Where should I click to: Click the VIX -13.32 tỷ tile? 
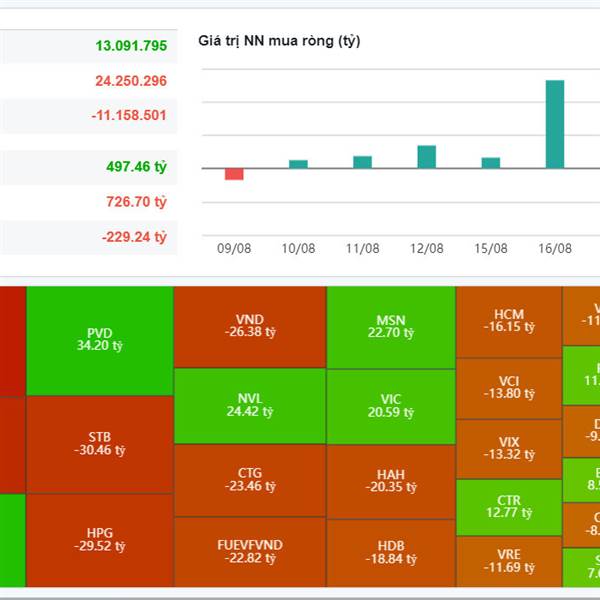[509, 449]
